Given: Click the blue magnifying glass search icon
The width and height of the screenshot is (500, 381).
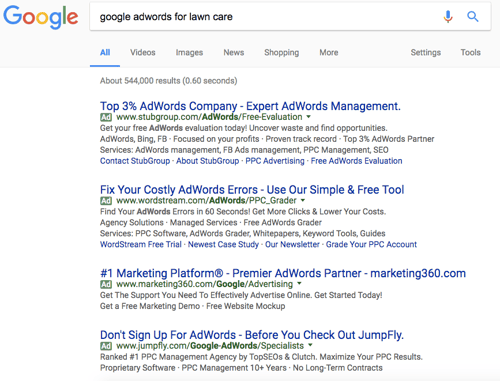Looking at the screenshot, I should pos(473,16).
